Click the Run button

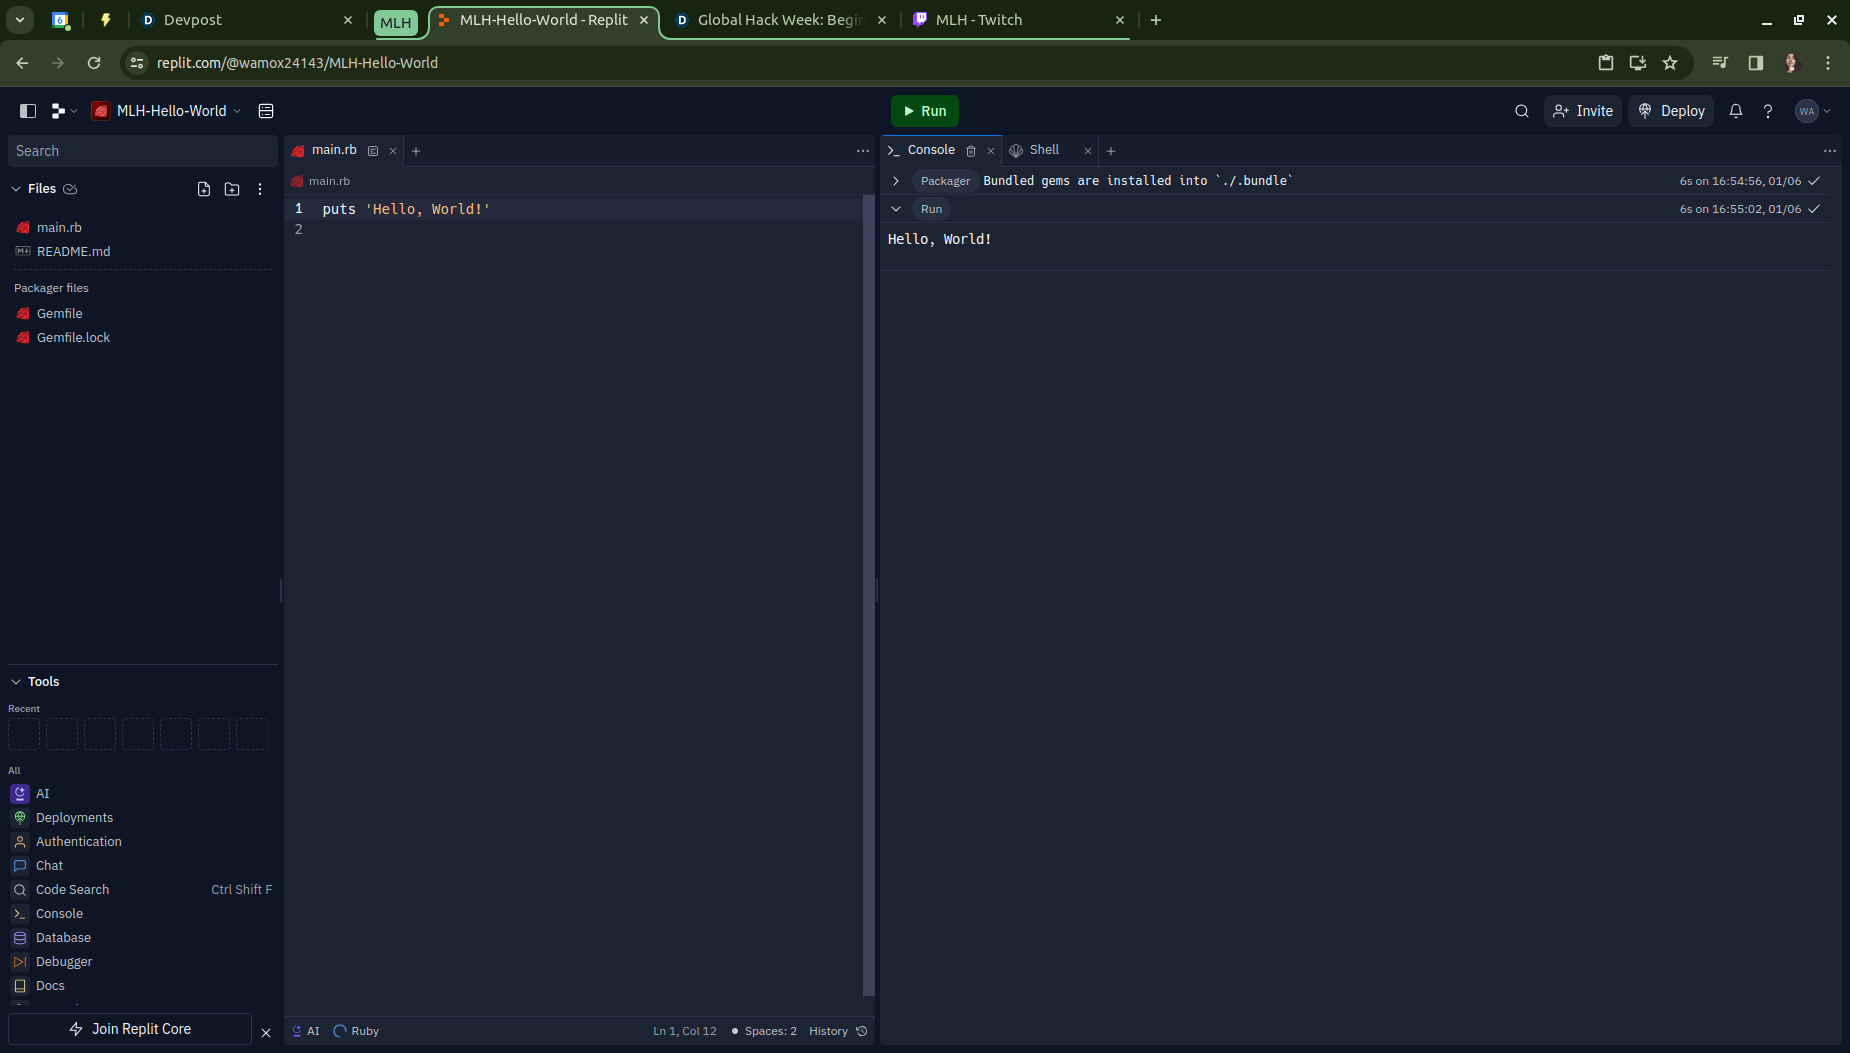coord(925,111)
